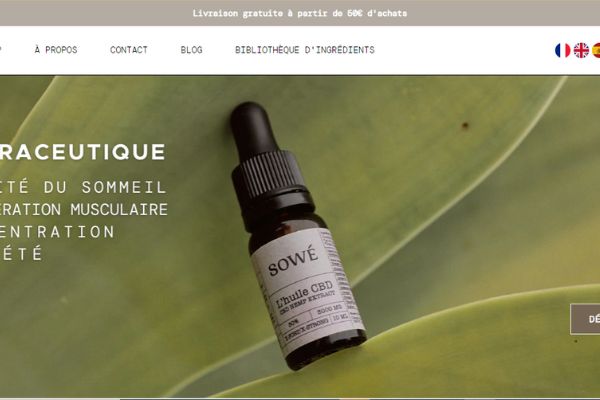Click the cut-off nav item left of À PROPOS

coord(1,50)
